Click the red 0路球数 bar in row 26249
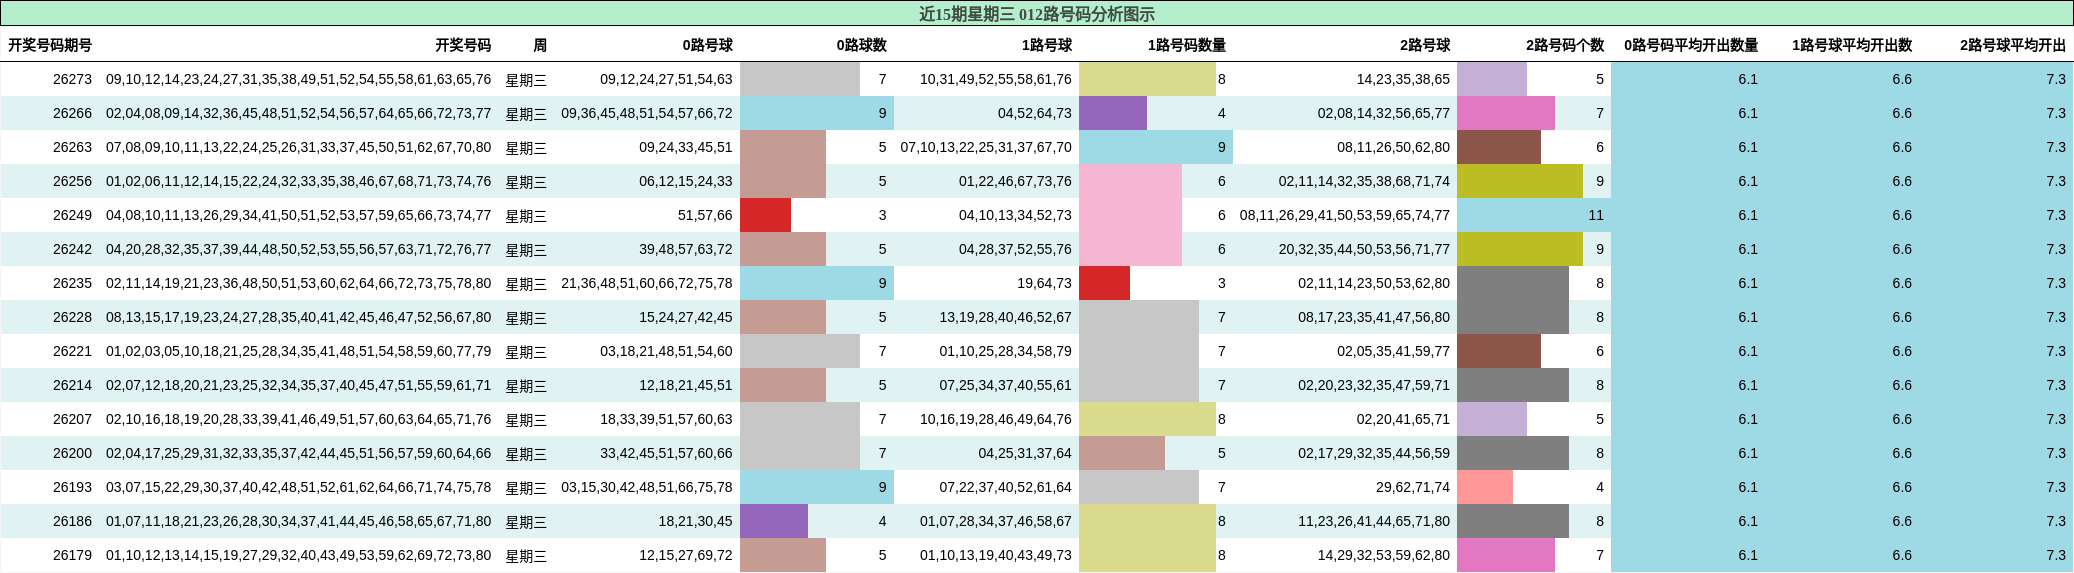 (x=765, y=215)
